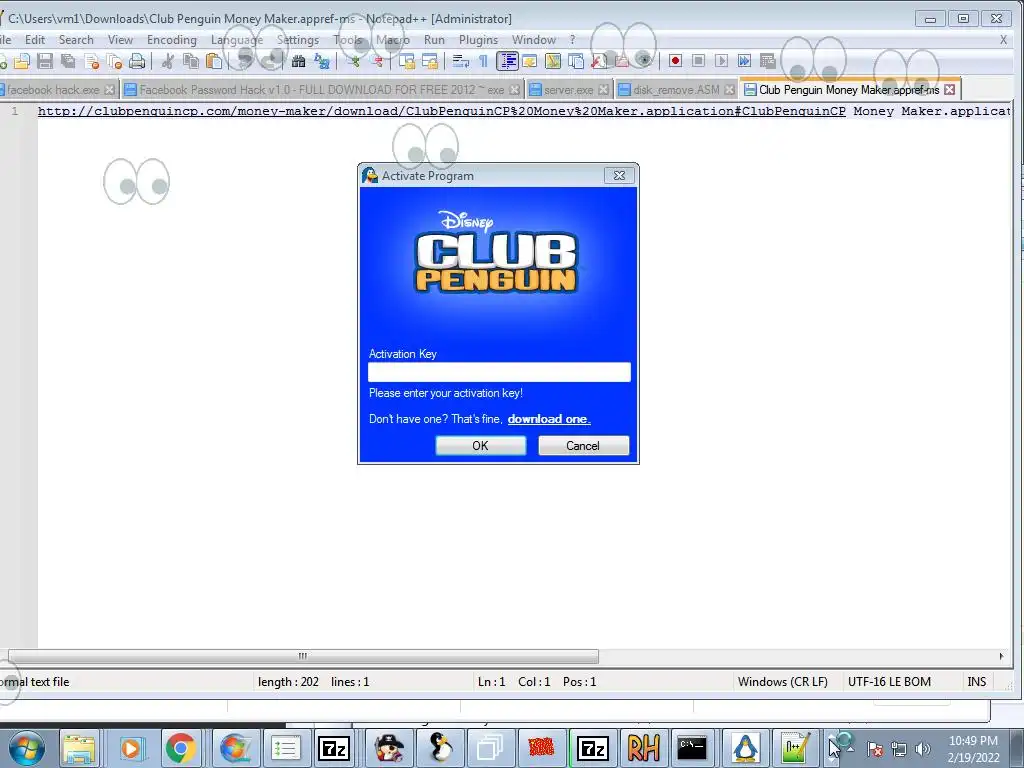
Task: Open the Replace toolbar icon
Action: pyautogui.click(x=322, y=61)
